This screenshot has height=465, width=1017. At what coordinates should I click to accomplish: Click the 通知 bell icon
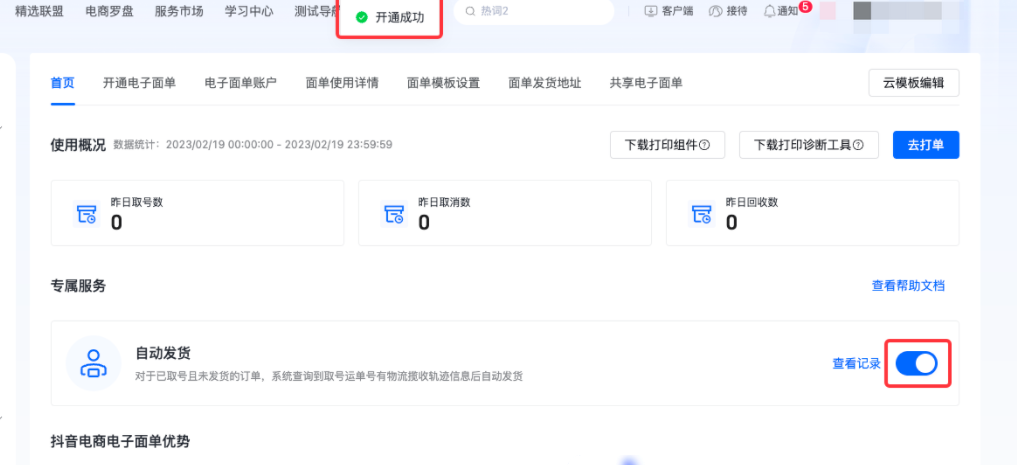(769, 12)
